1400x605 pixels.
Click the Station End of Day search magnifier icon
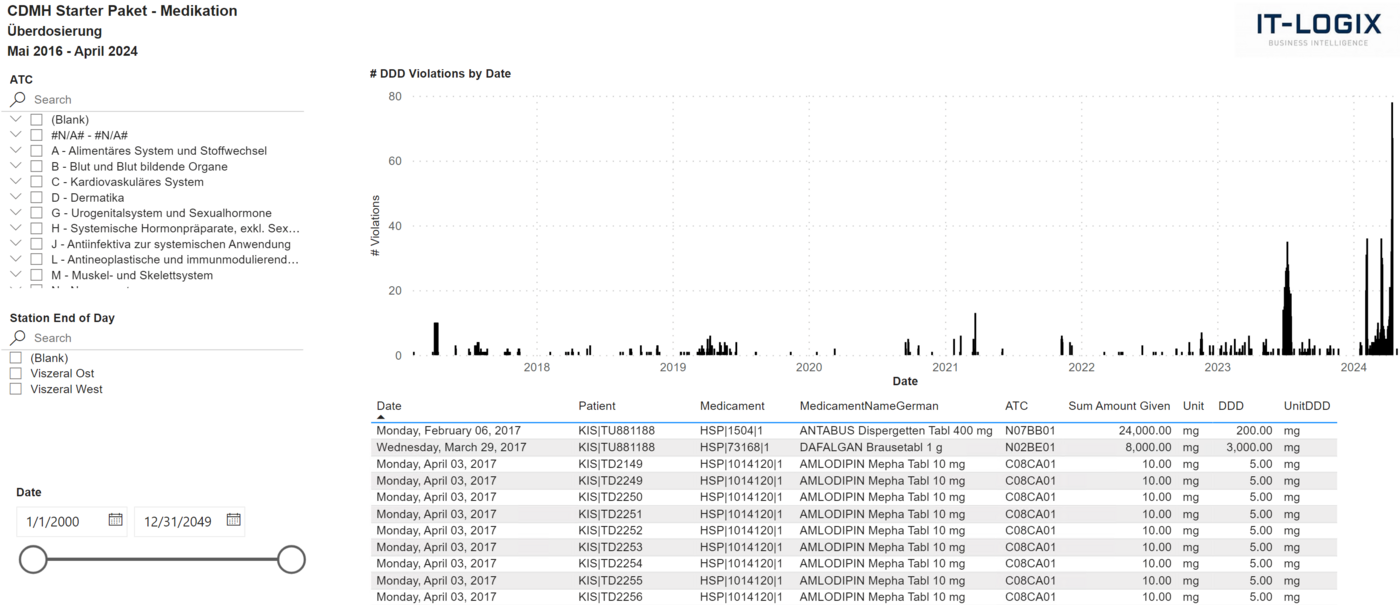pos(18,338)
